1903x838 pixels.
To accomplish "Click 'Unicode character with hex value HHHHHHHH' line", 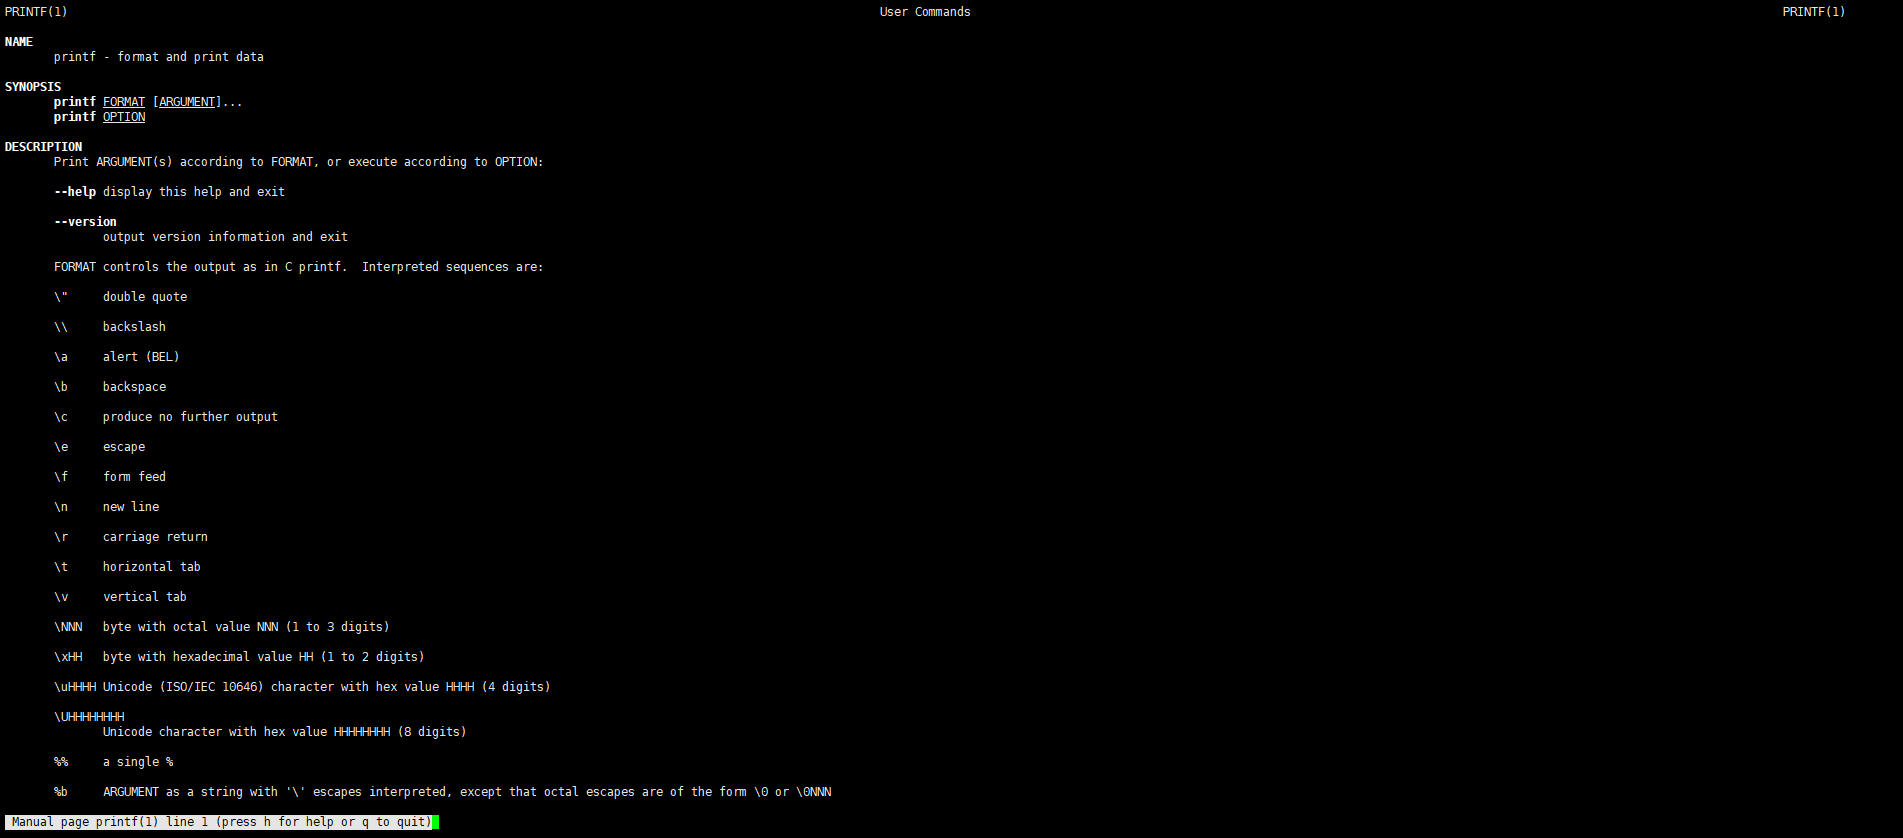I will [285, 732].
